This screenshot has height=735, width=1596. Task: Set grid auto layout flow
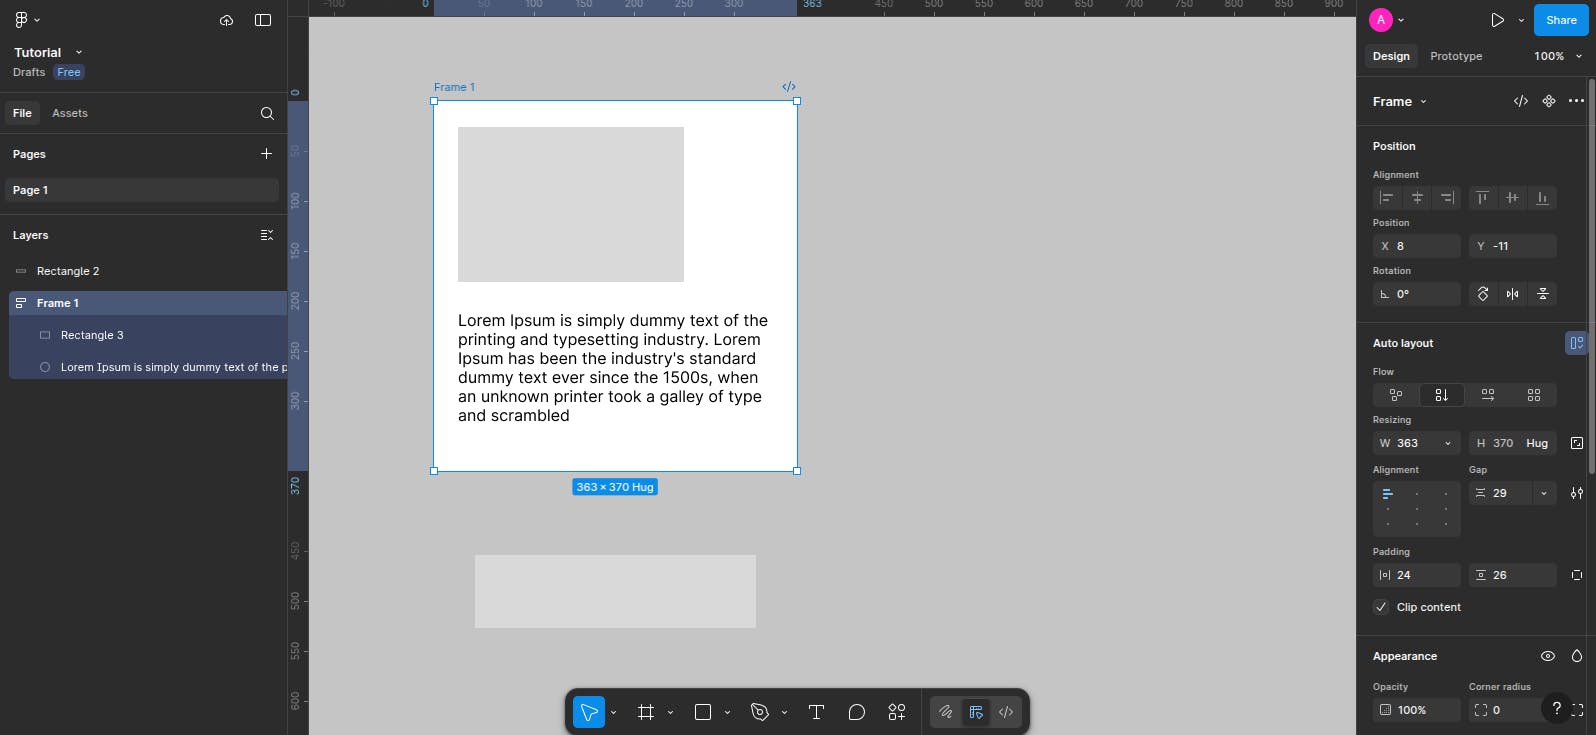pos(1534,395)
